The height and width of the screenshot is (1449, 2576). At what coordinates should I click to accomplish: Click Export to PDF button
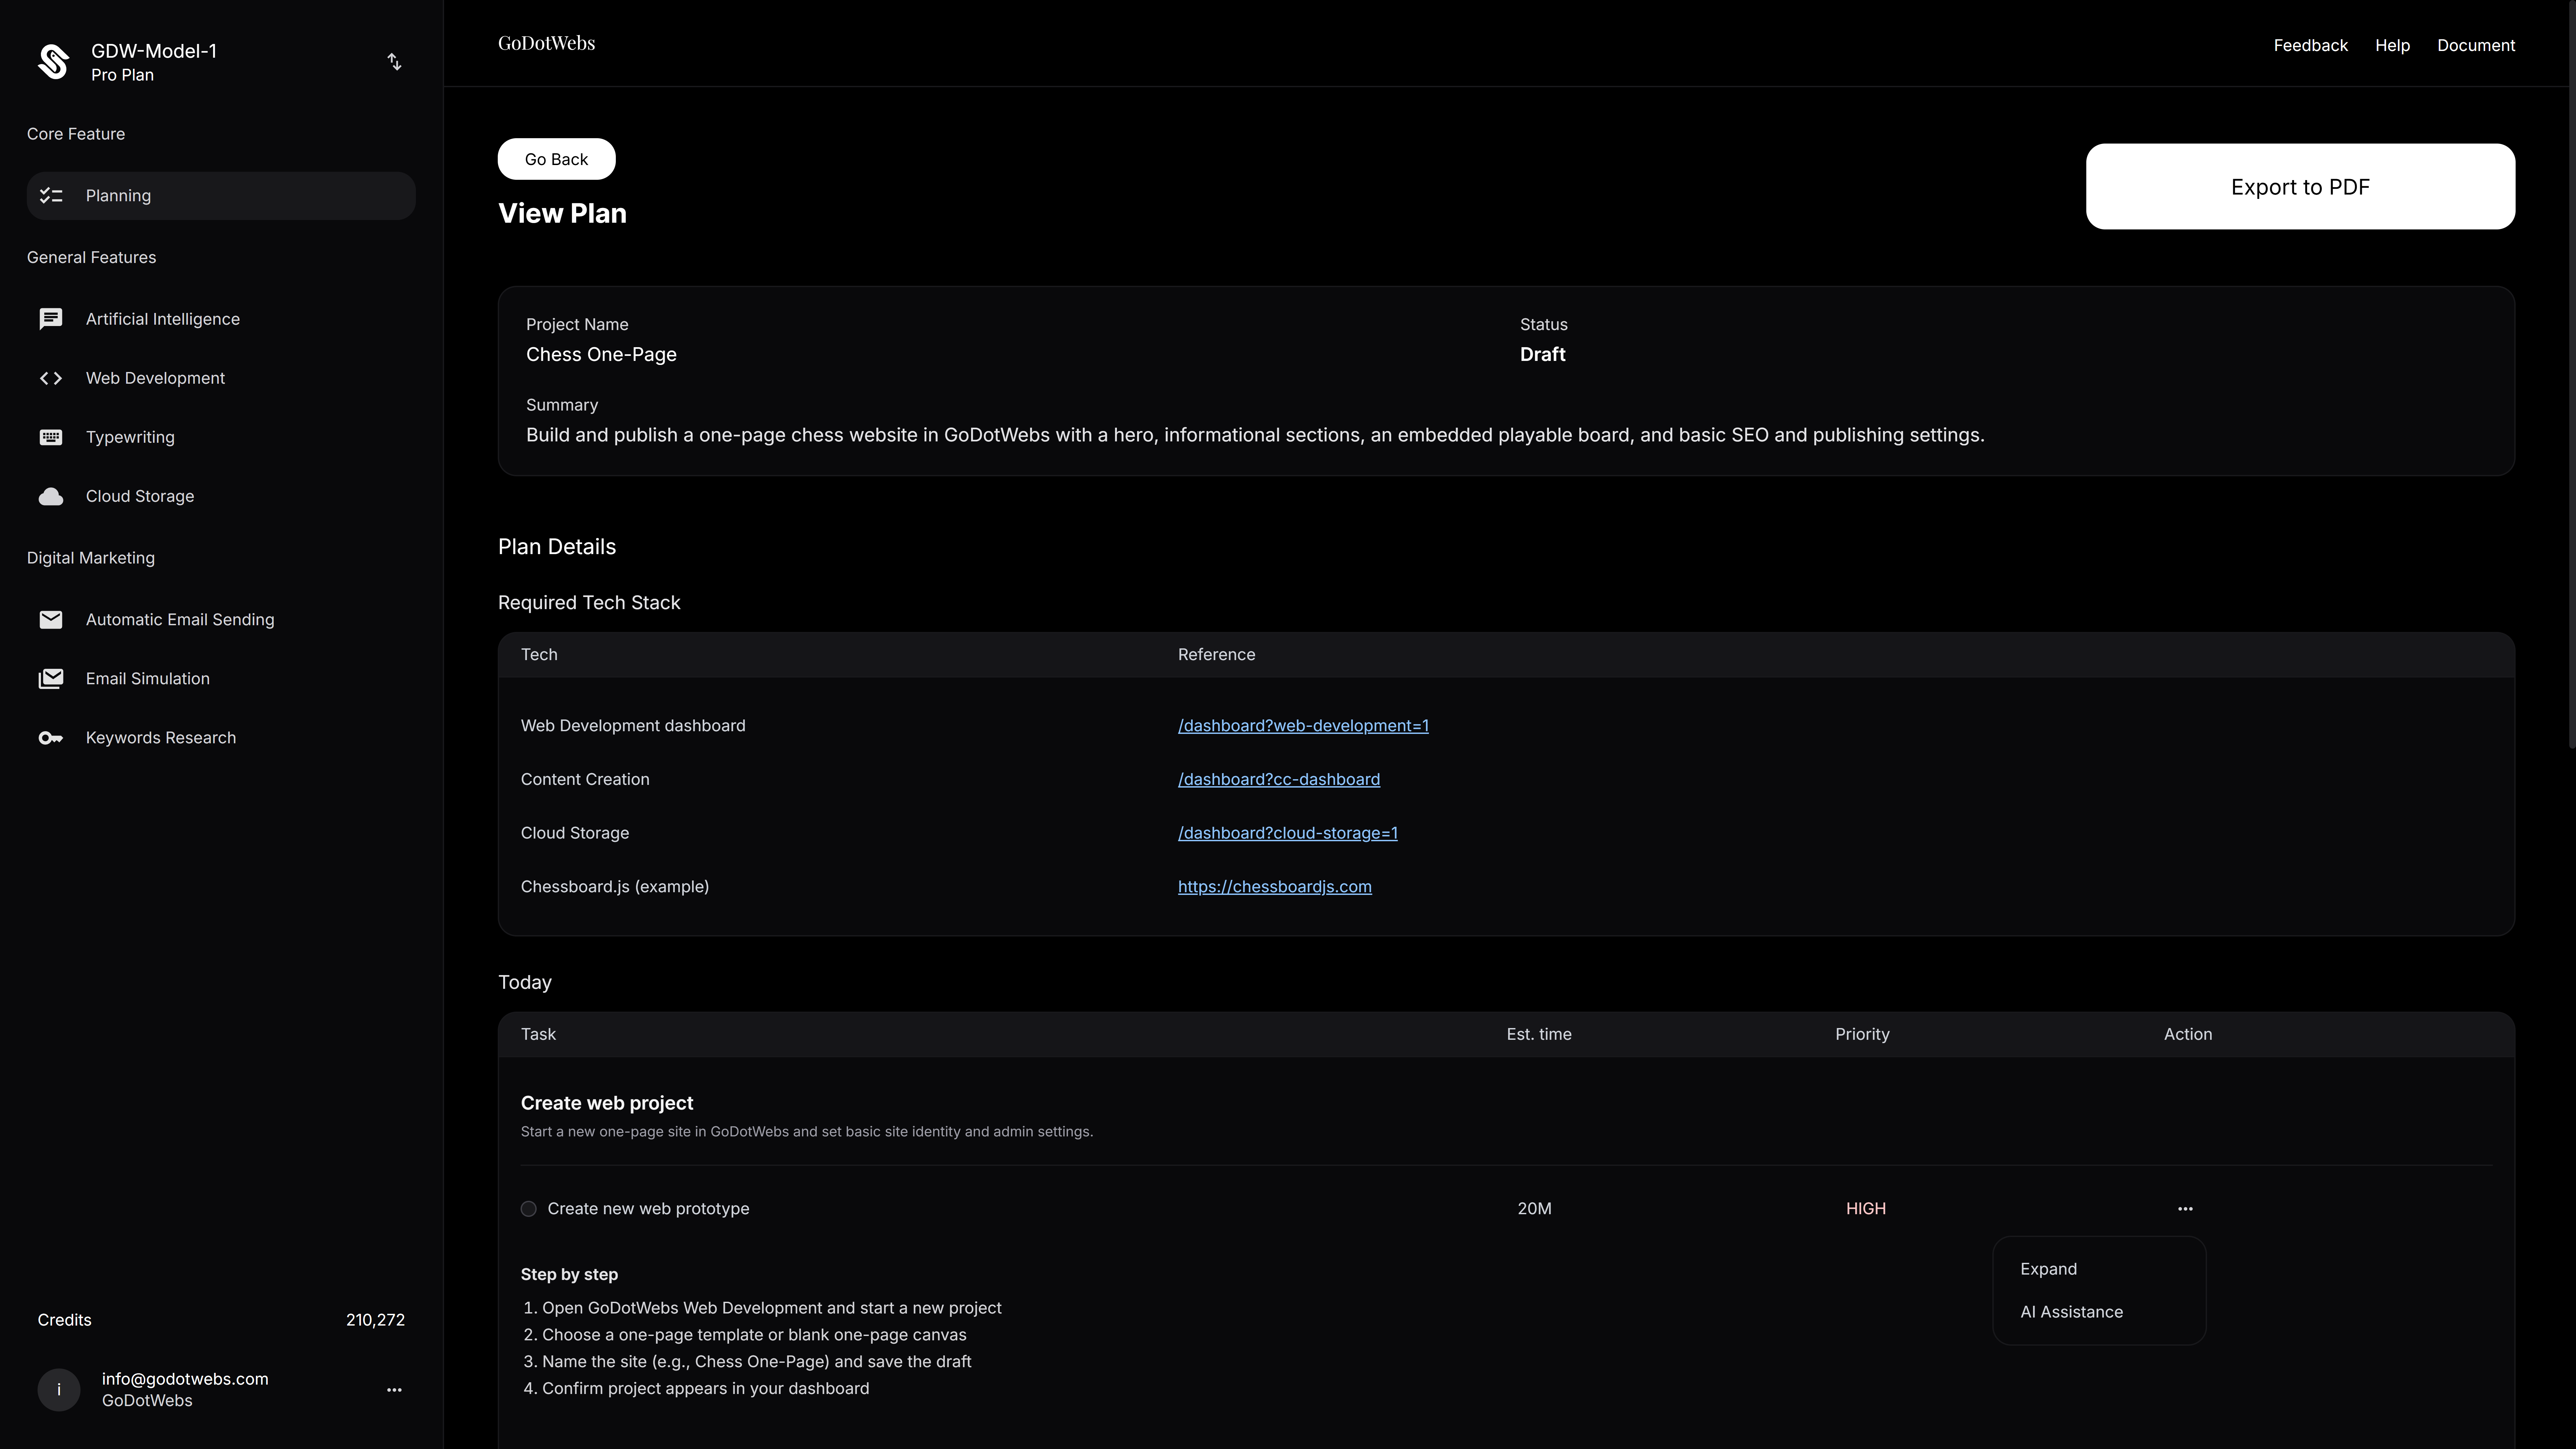2300,187
